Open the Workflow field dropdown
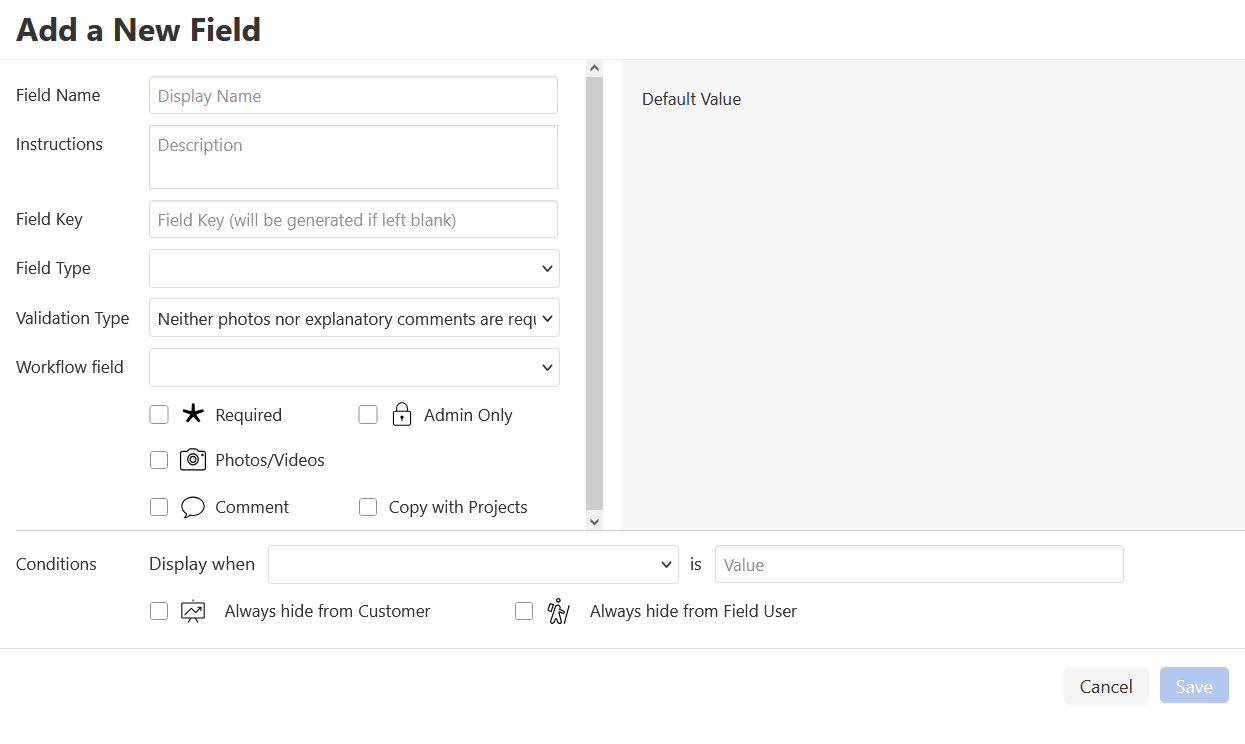This screenshot has width=1245, height=744. click(354, 367)
